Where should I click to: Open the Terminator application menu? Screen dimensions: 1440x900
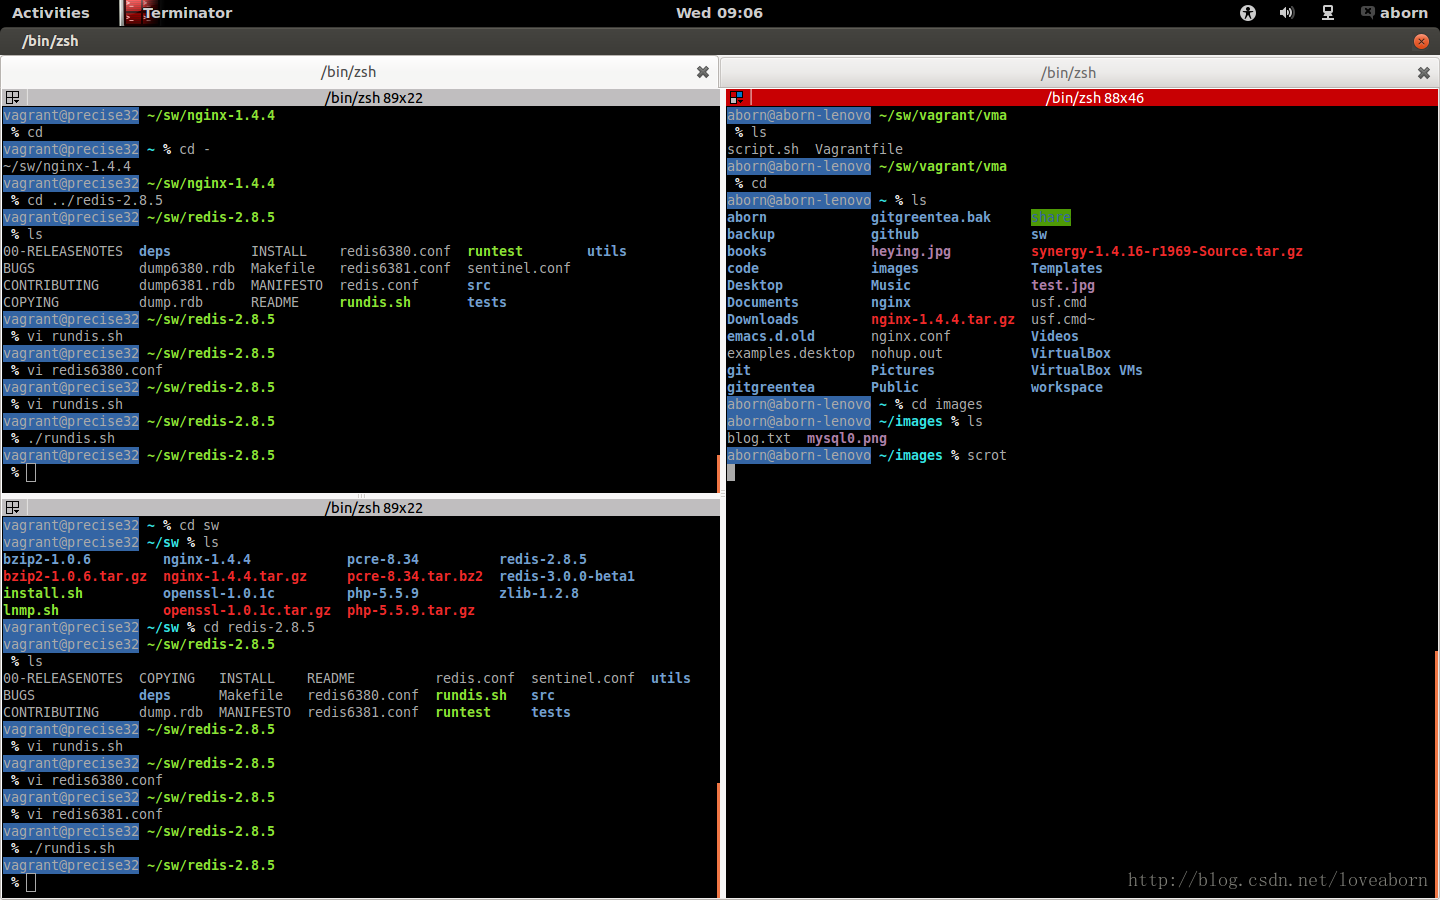click(x=187, y=13)
